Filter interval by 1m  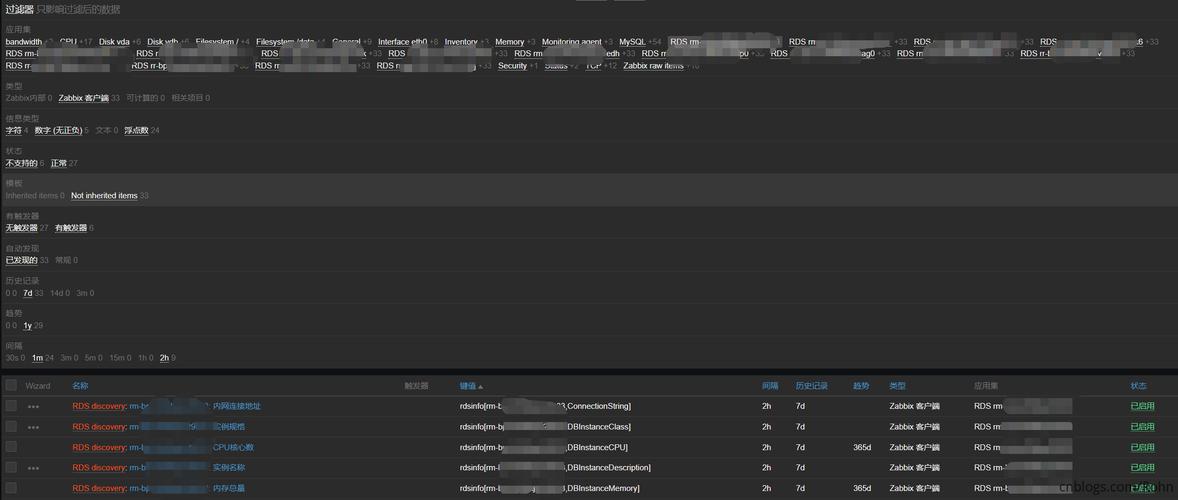tap(38, 358)
